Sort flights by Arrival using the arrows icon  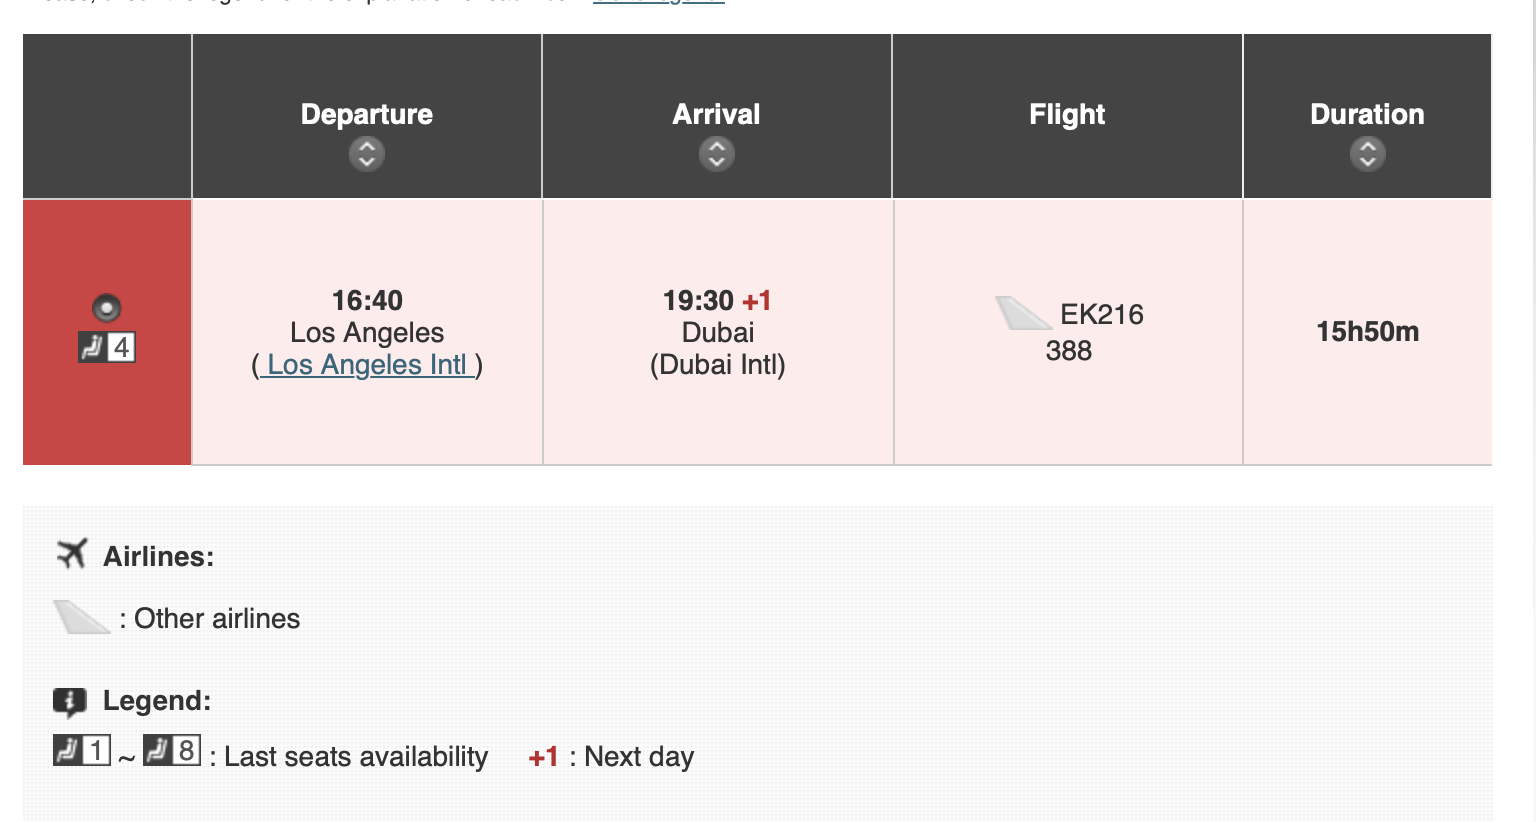coord(717,154)
